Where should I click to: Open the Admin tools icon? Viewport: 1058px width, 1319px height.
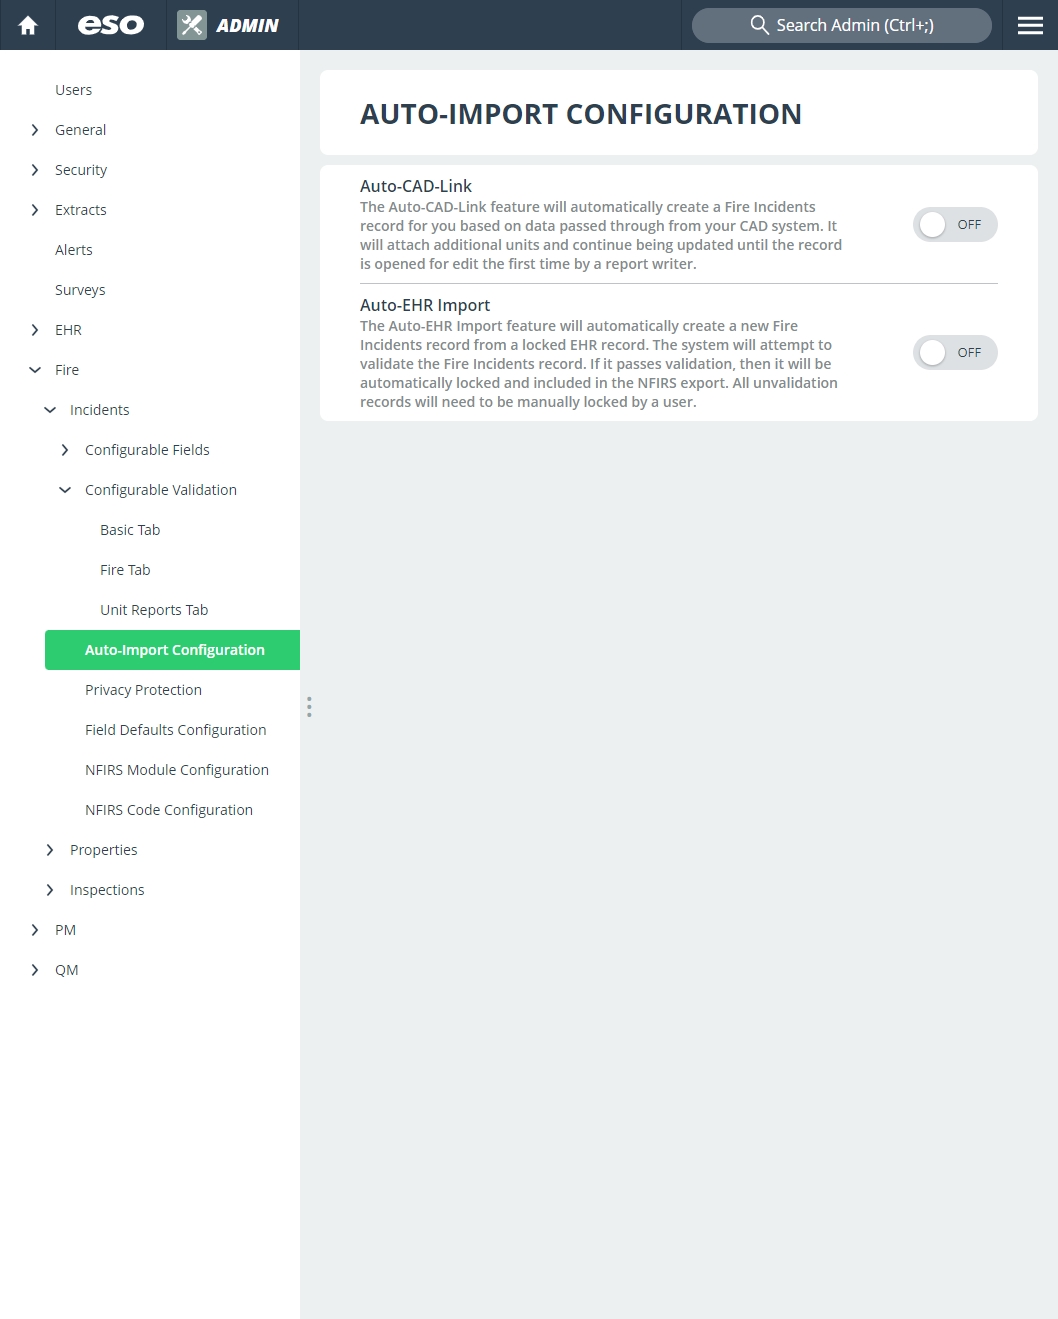[192, 25]
